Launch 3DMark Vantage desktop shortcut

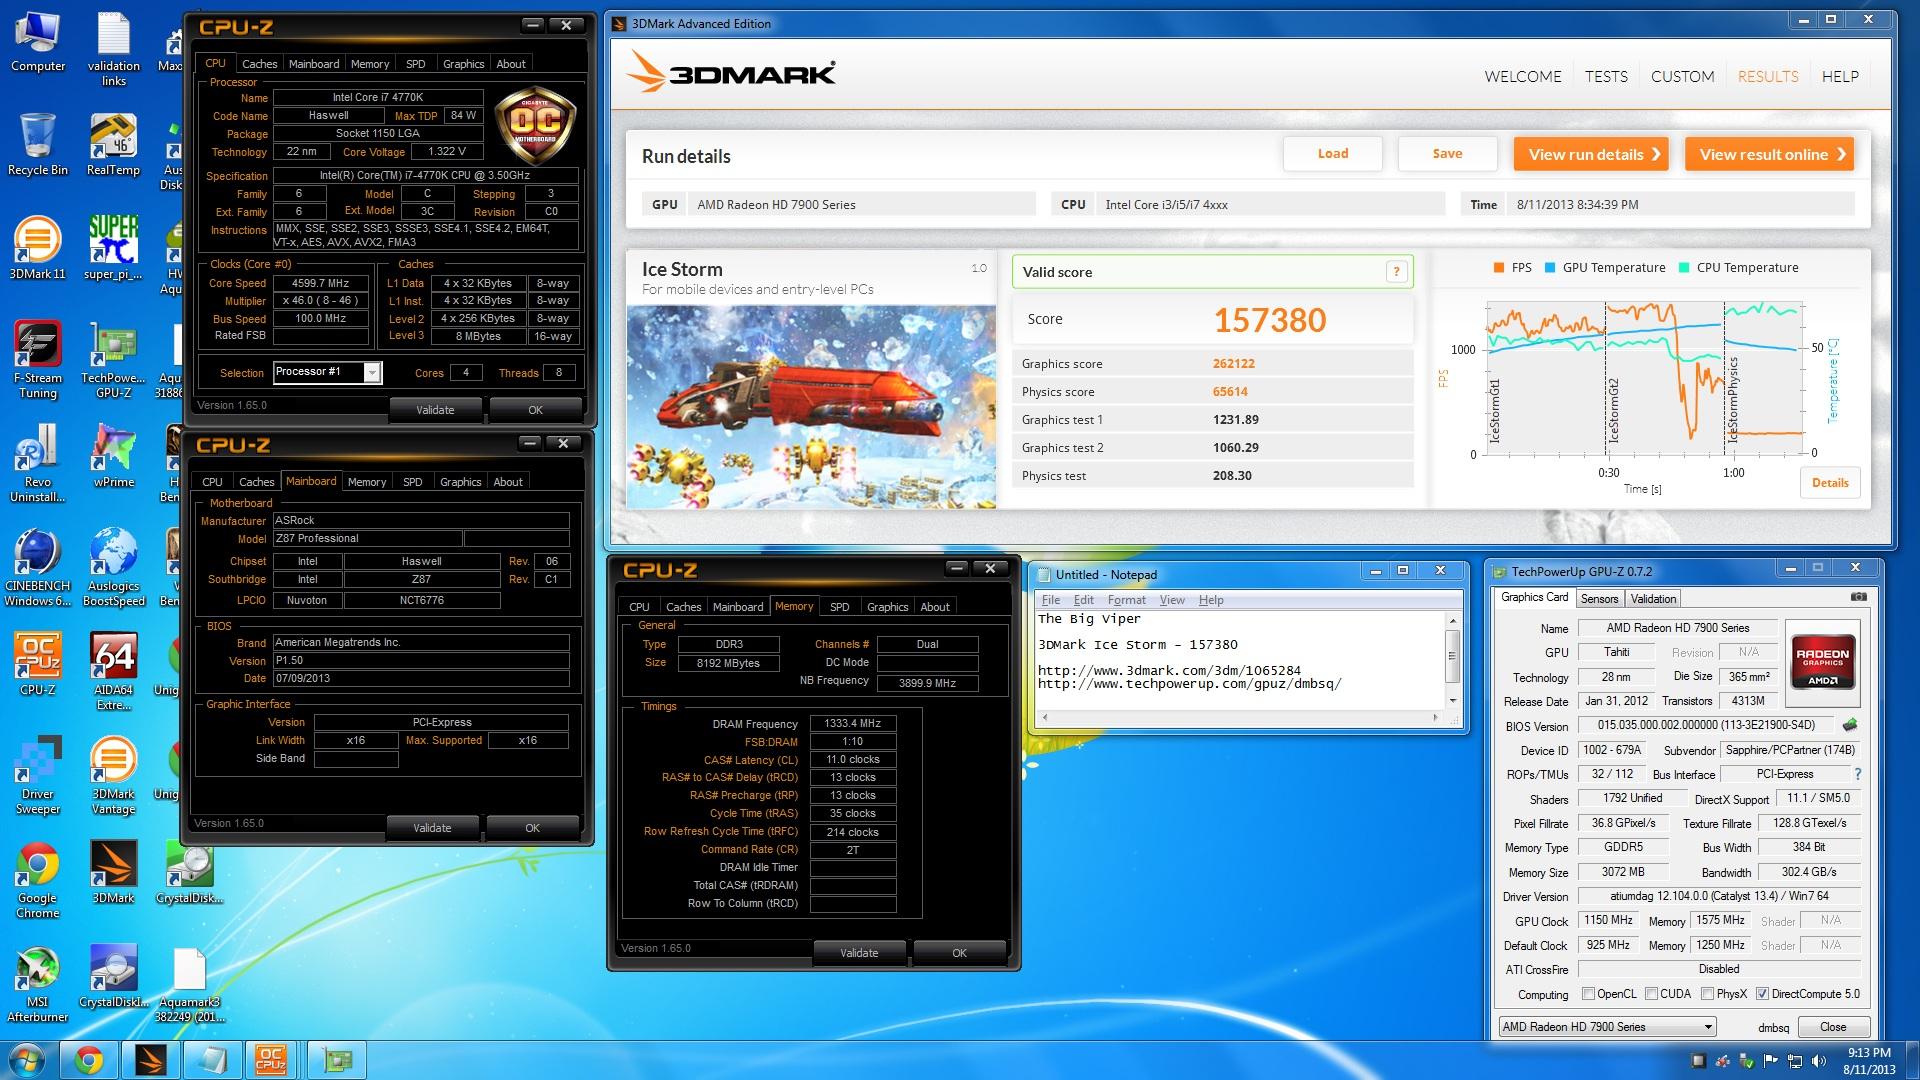click(x=114, y=776)
